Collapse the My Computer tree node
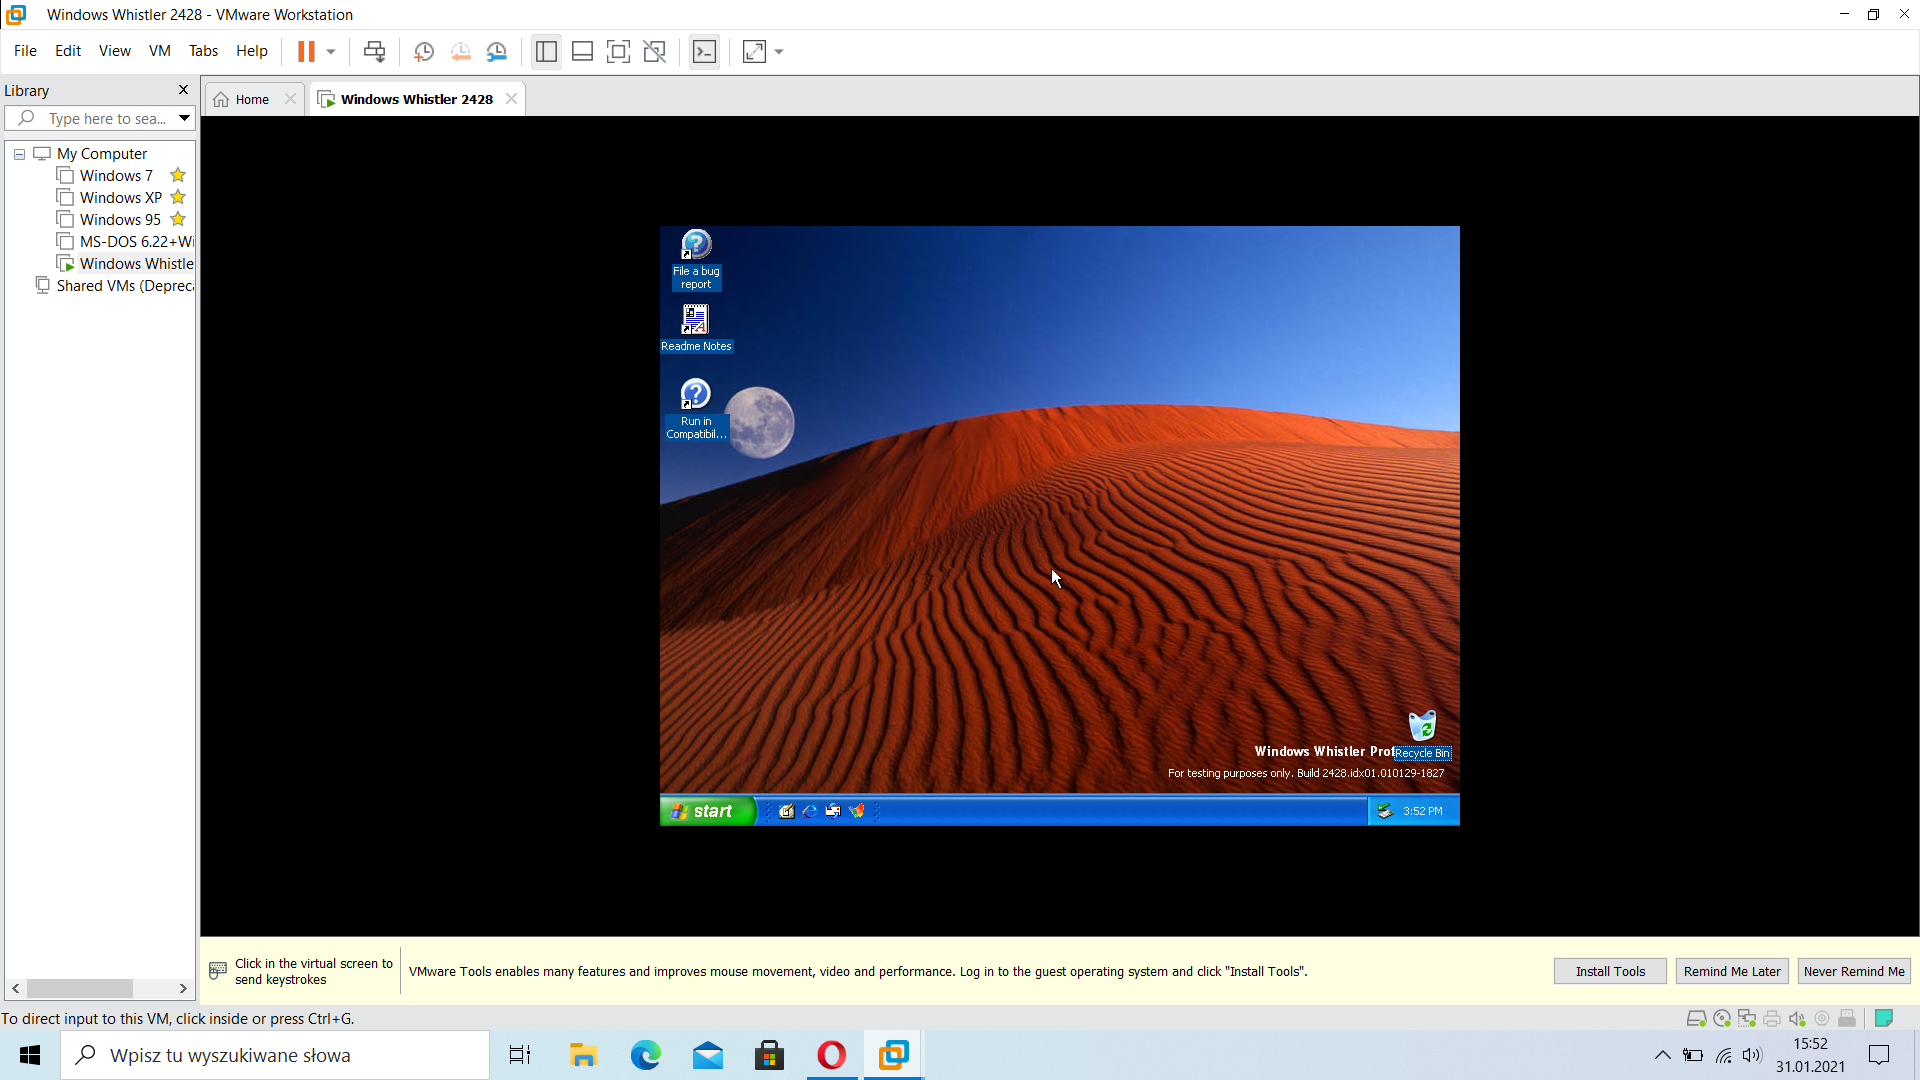This screenshot has width=1920, height=1080. pos(18,153)
